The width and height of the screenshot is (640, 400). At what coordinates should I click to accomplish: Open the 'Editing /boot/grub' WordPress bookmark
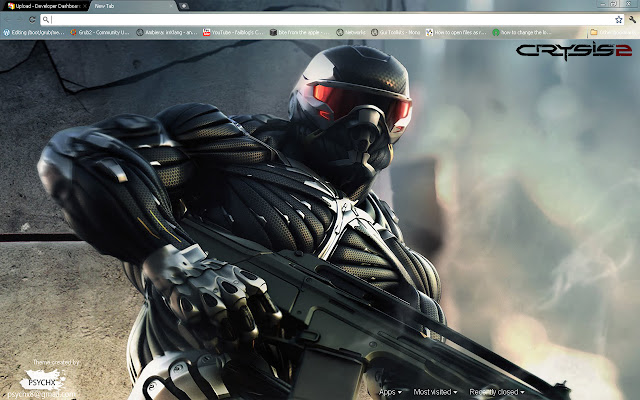(x=34, y=32)
